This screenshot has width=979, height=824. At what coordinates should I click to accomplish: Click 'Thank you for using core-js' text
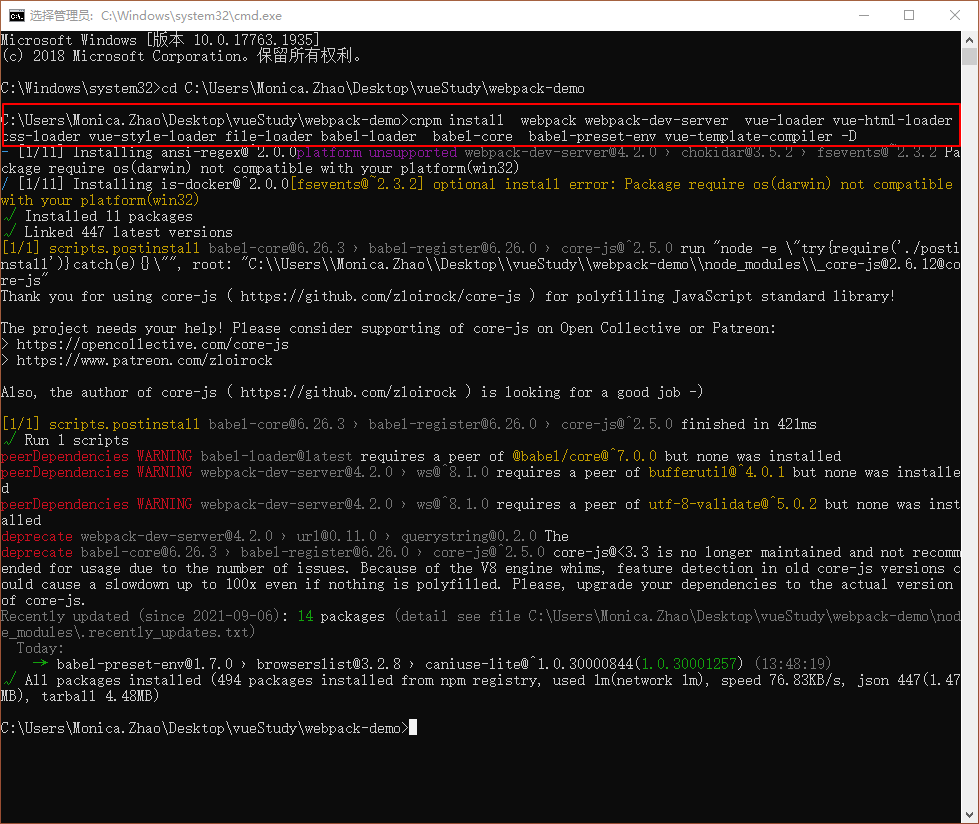[x=109, y=296]
